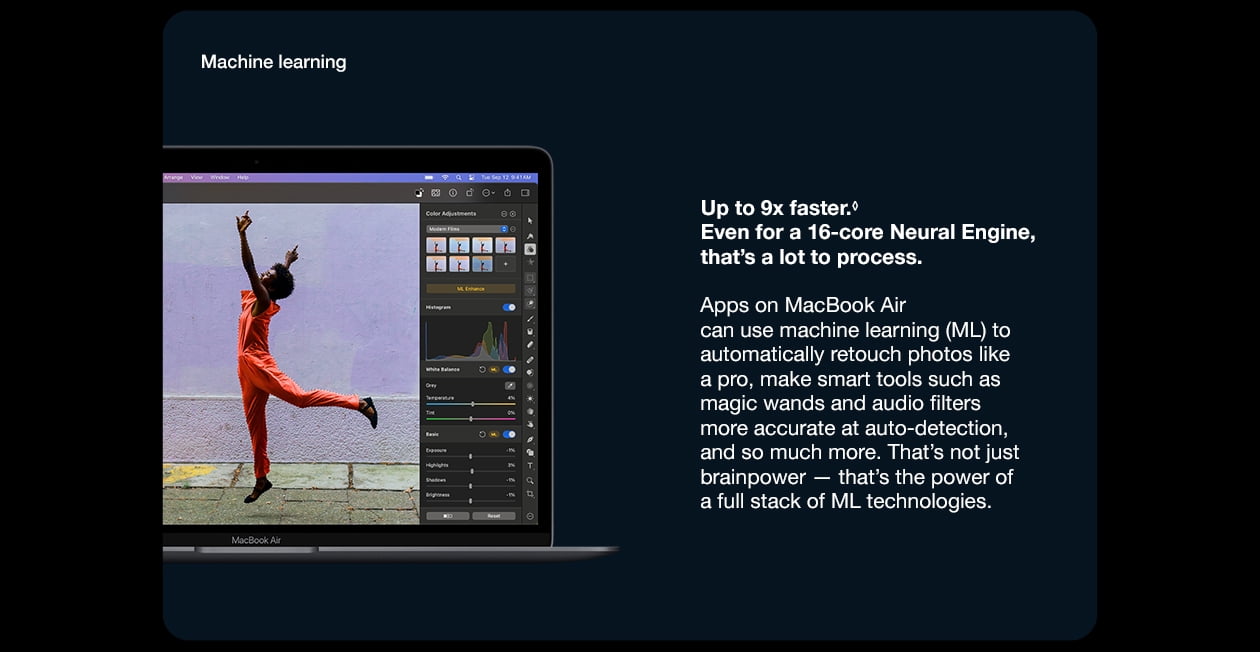
Task: Click the ML Enhance button
Action: [x=471, y=289]
